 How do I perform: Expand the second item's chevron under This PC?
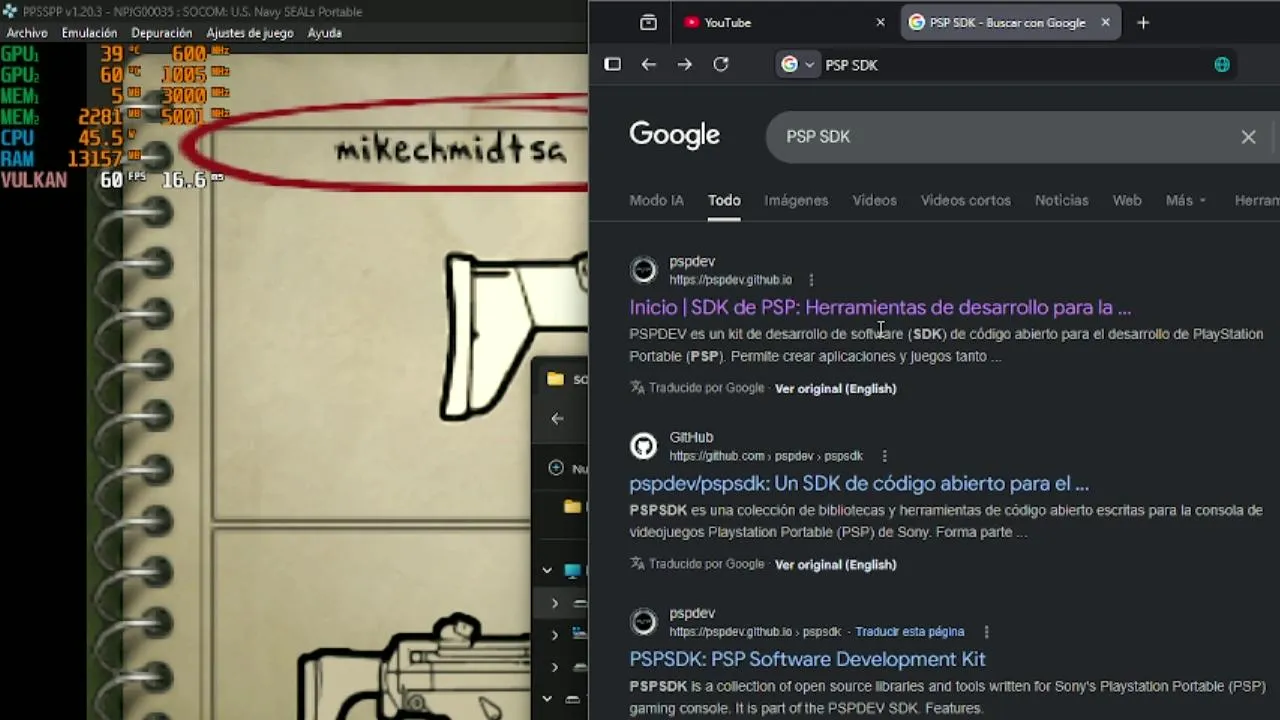[555, 635]
